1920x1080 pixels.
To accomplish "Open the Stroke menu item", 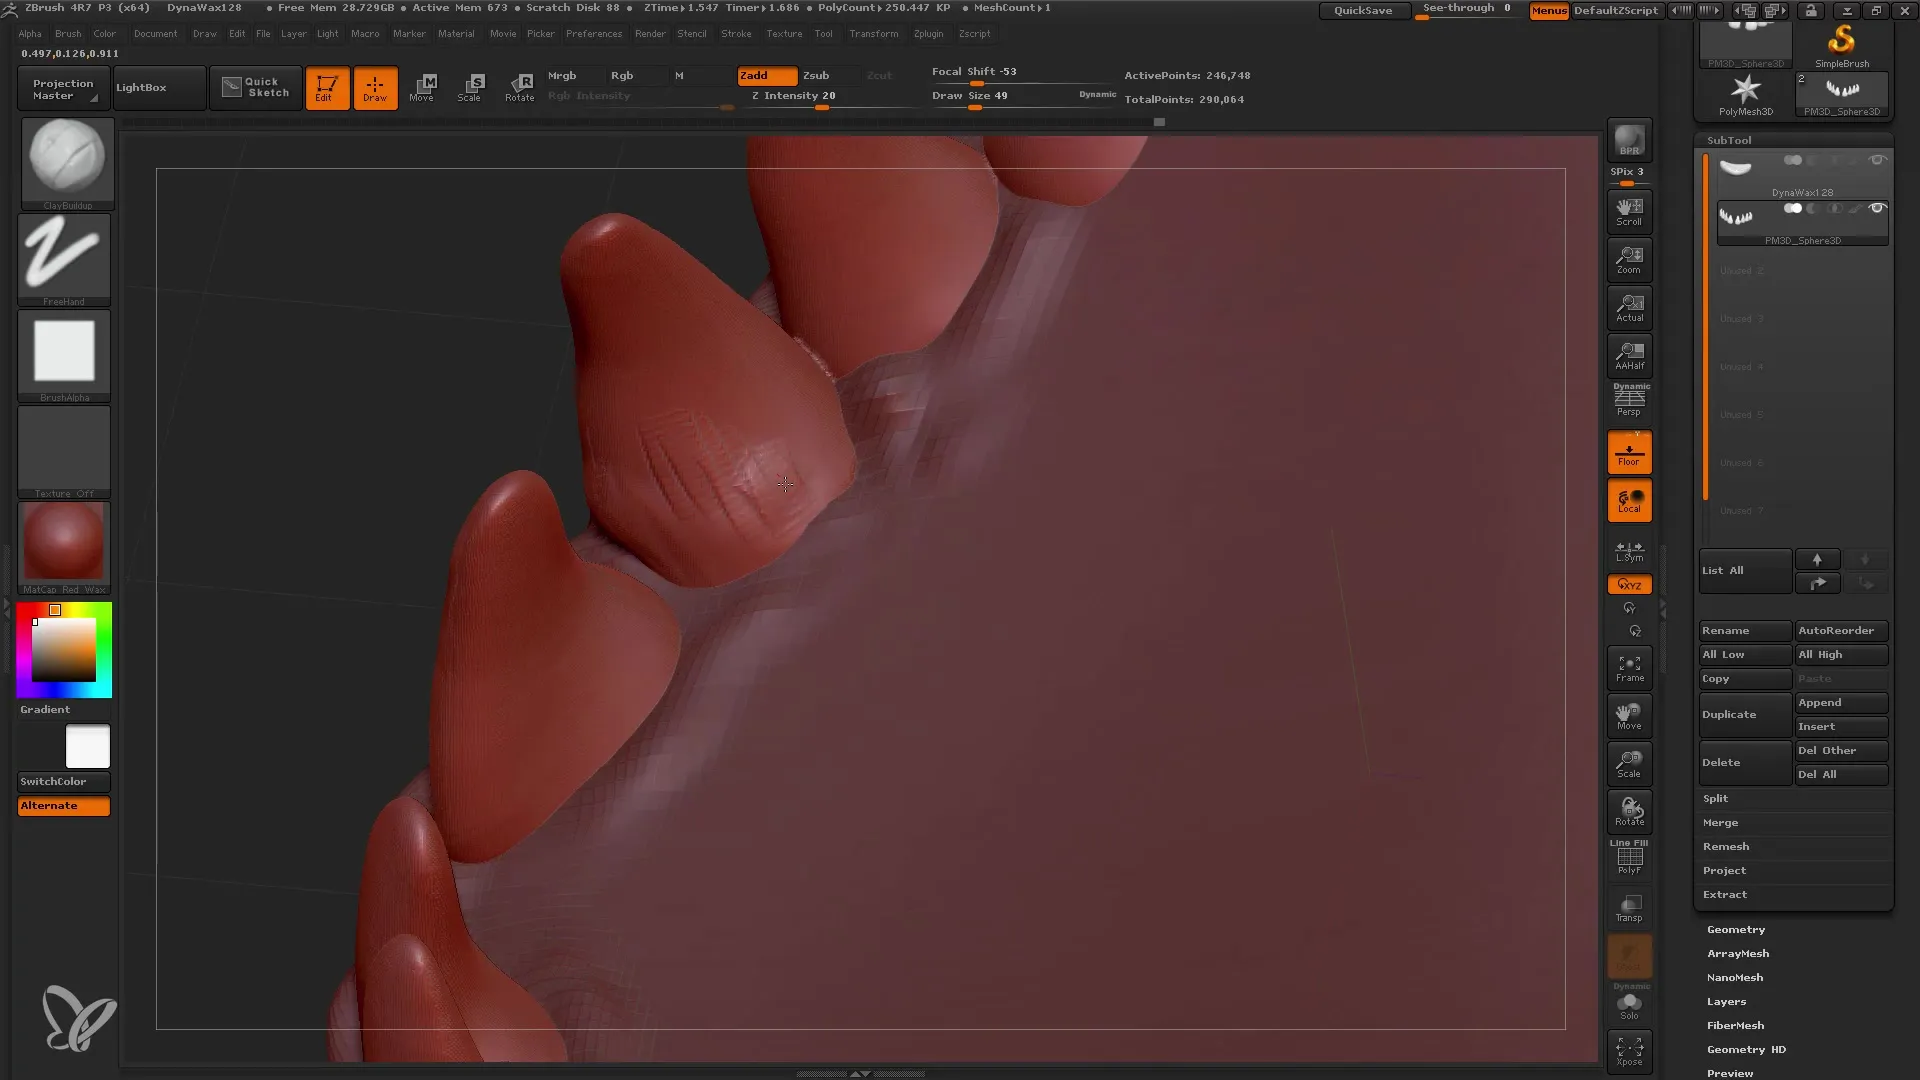I will pyautogui.click(x=736, y=33).
